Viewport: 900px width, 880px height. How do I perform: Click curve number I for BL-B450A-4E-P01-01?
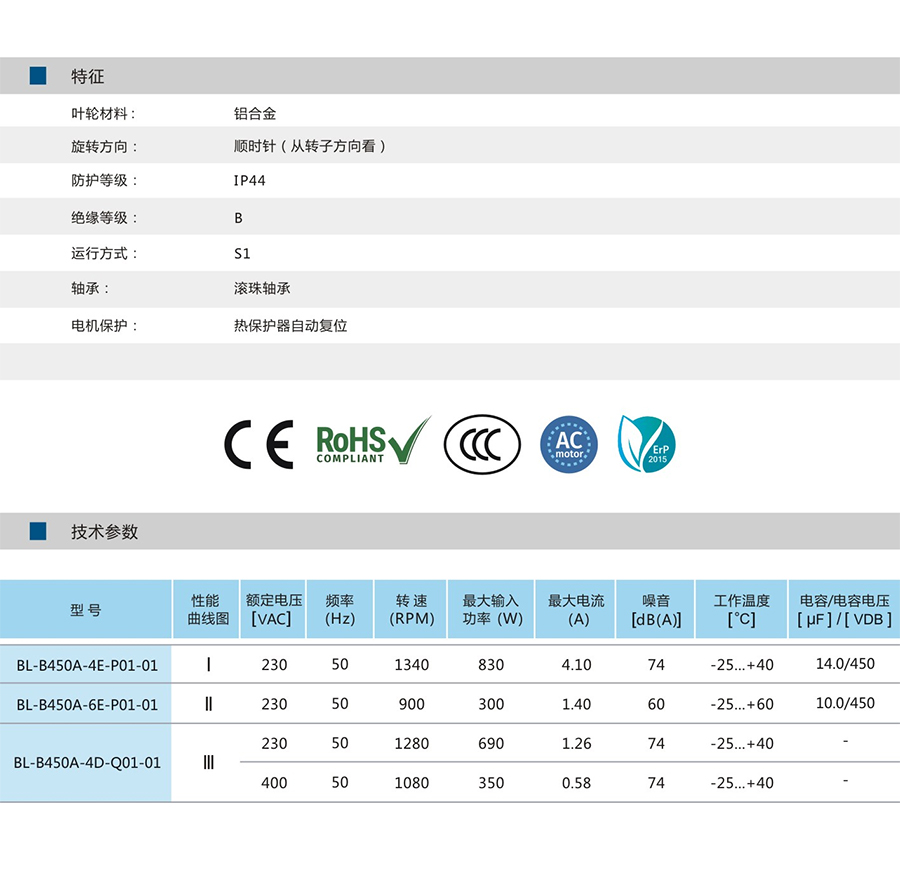tap(208, 665)
